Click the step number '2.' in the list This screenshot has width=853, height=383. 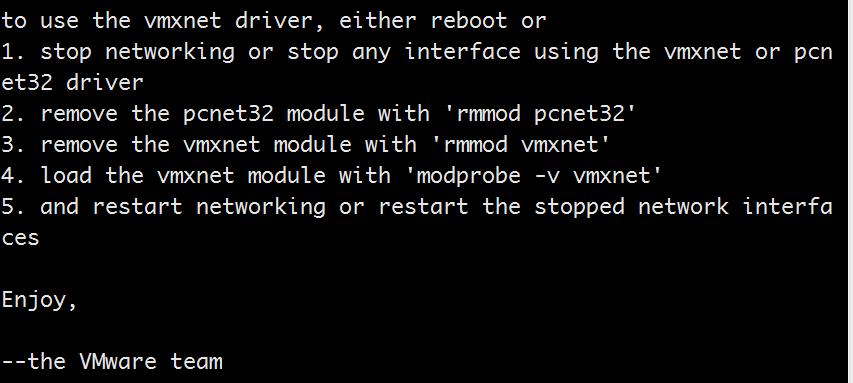coord(13,114)
